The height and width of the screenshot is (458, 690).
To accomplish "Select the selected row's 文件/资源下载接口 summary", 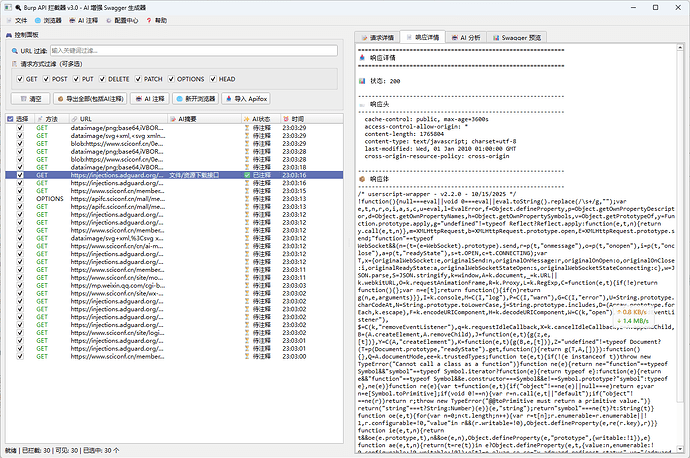I will [x=194, y=175].
